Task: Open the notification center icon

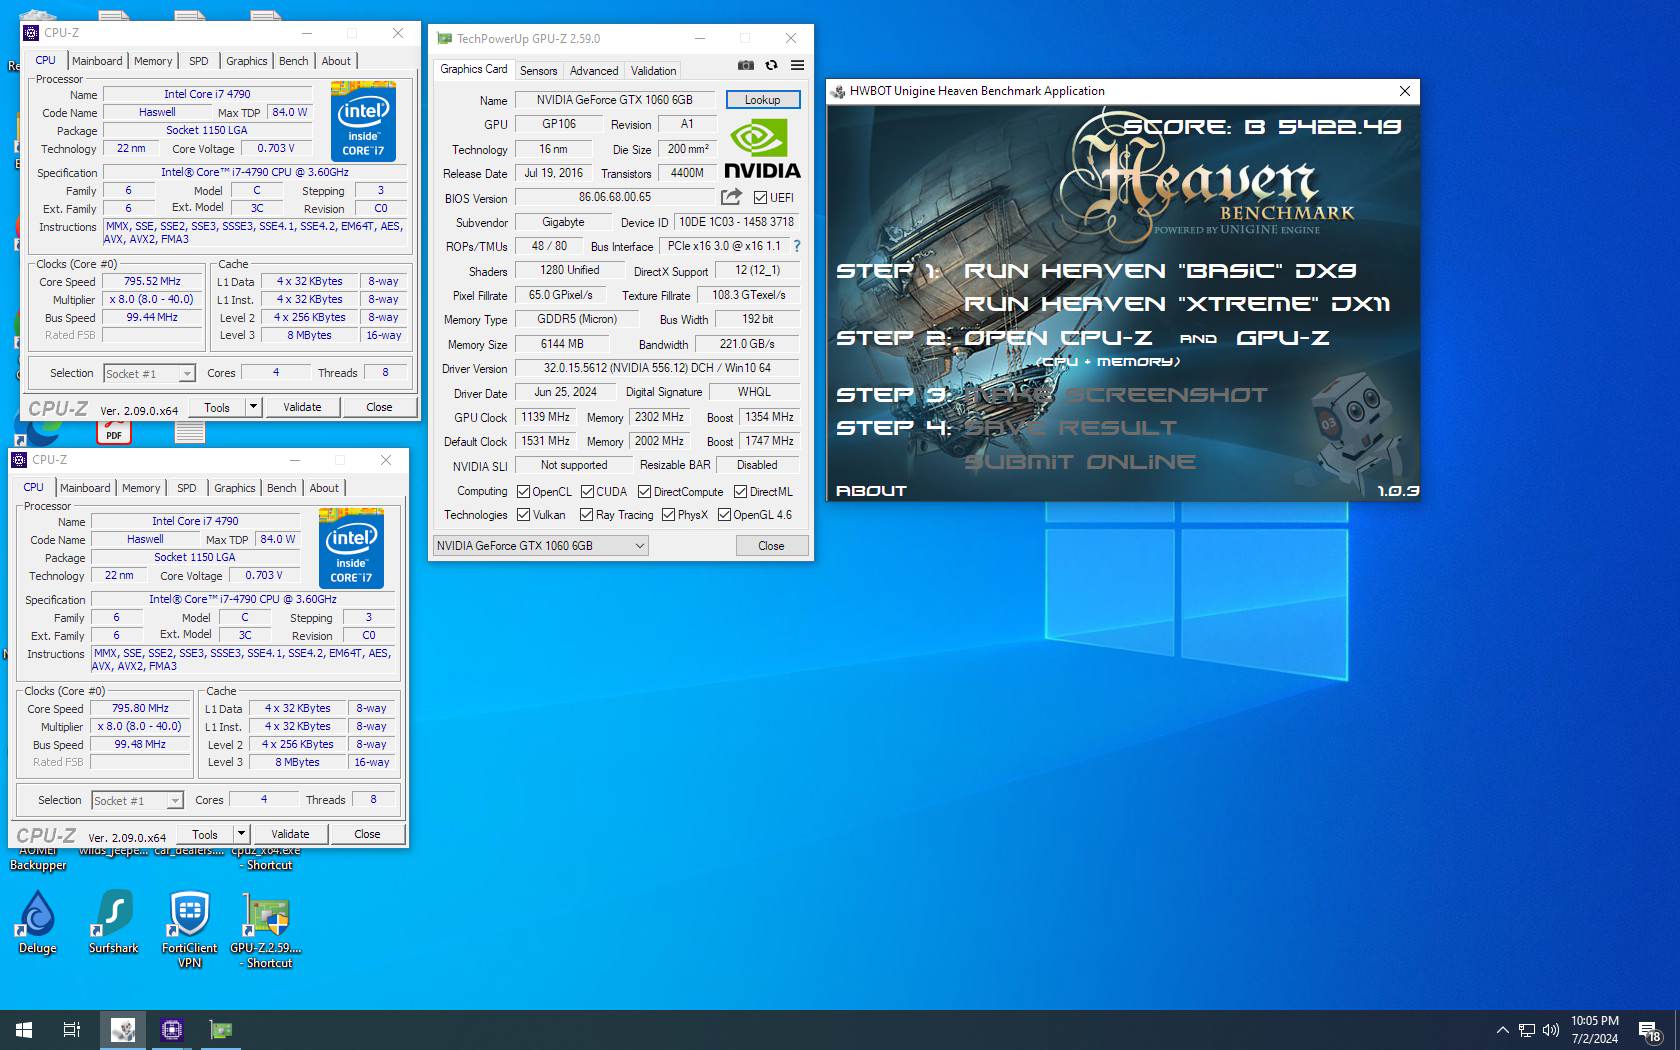Action: pos(1649,1030)
